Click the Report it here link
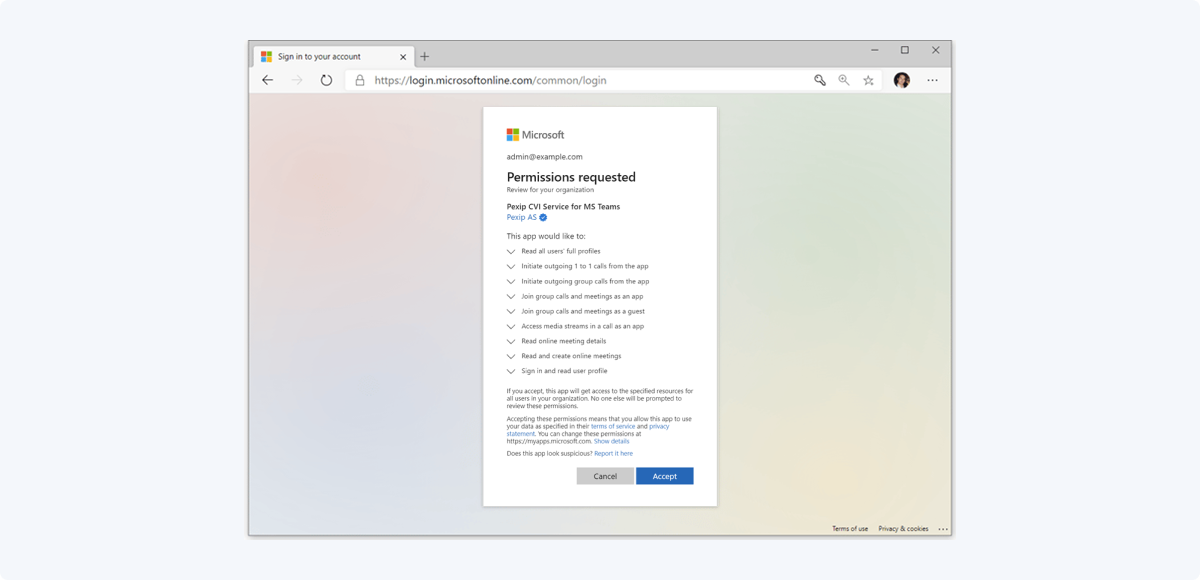The image size is (1200, 580). coord(613,453)
